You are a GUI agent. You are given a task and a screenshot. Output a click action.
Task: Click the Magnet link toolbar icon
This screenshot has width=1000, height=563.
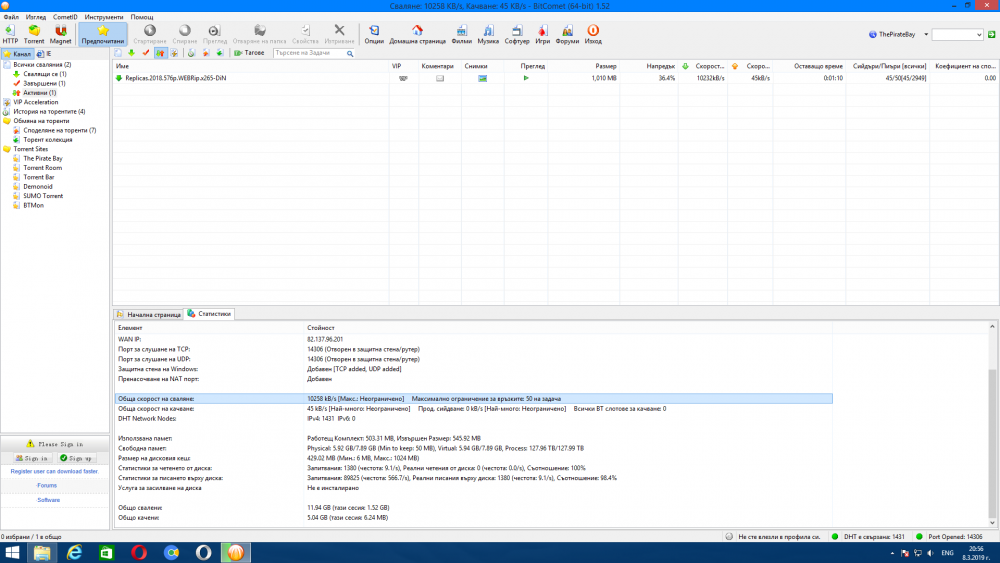click(61, 34)
